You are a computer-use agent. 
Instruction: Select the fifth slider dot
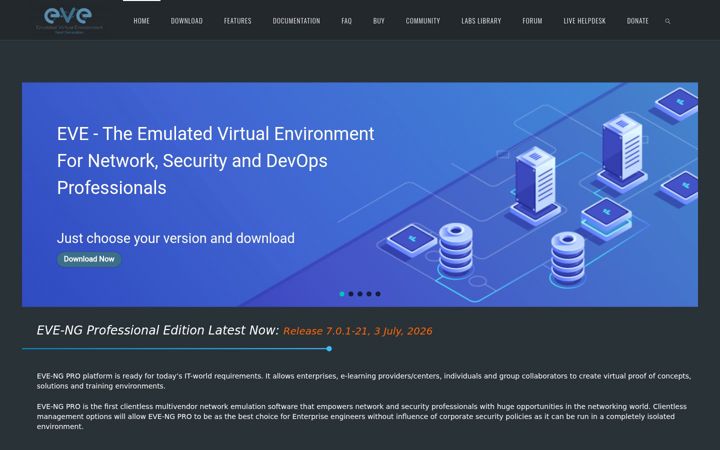378,294
